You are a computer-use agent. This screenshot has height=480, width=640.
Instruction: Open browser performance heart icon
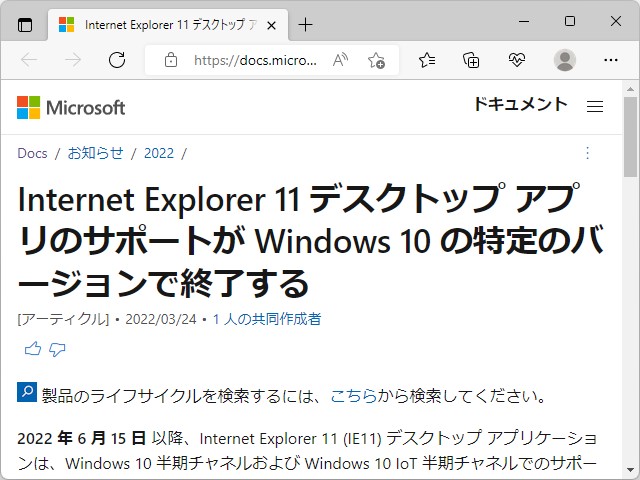[x=517, y=60]
